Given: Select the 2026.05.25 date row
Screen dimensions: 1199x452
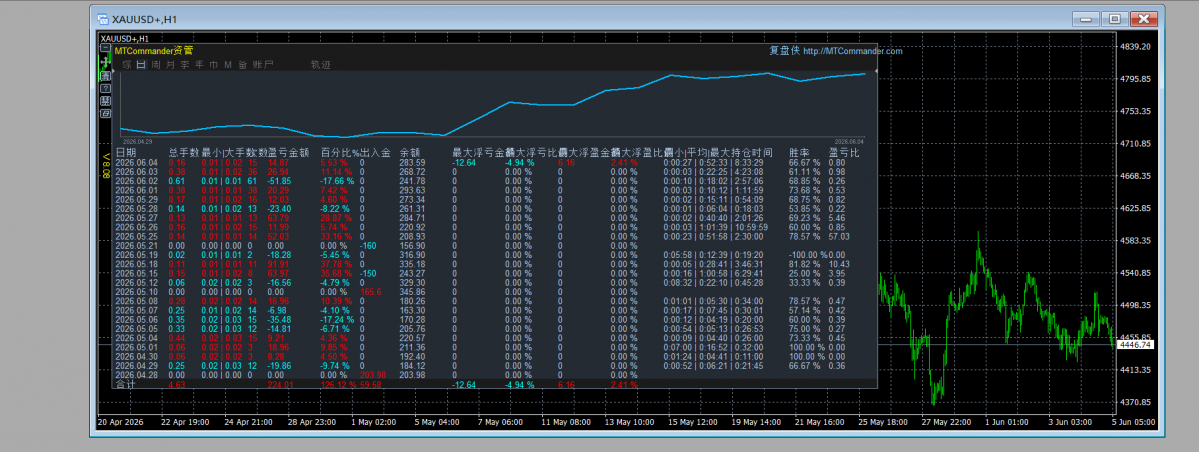Looking at the screenshot, I should tap(135, 236).
